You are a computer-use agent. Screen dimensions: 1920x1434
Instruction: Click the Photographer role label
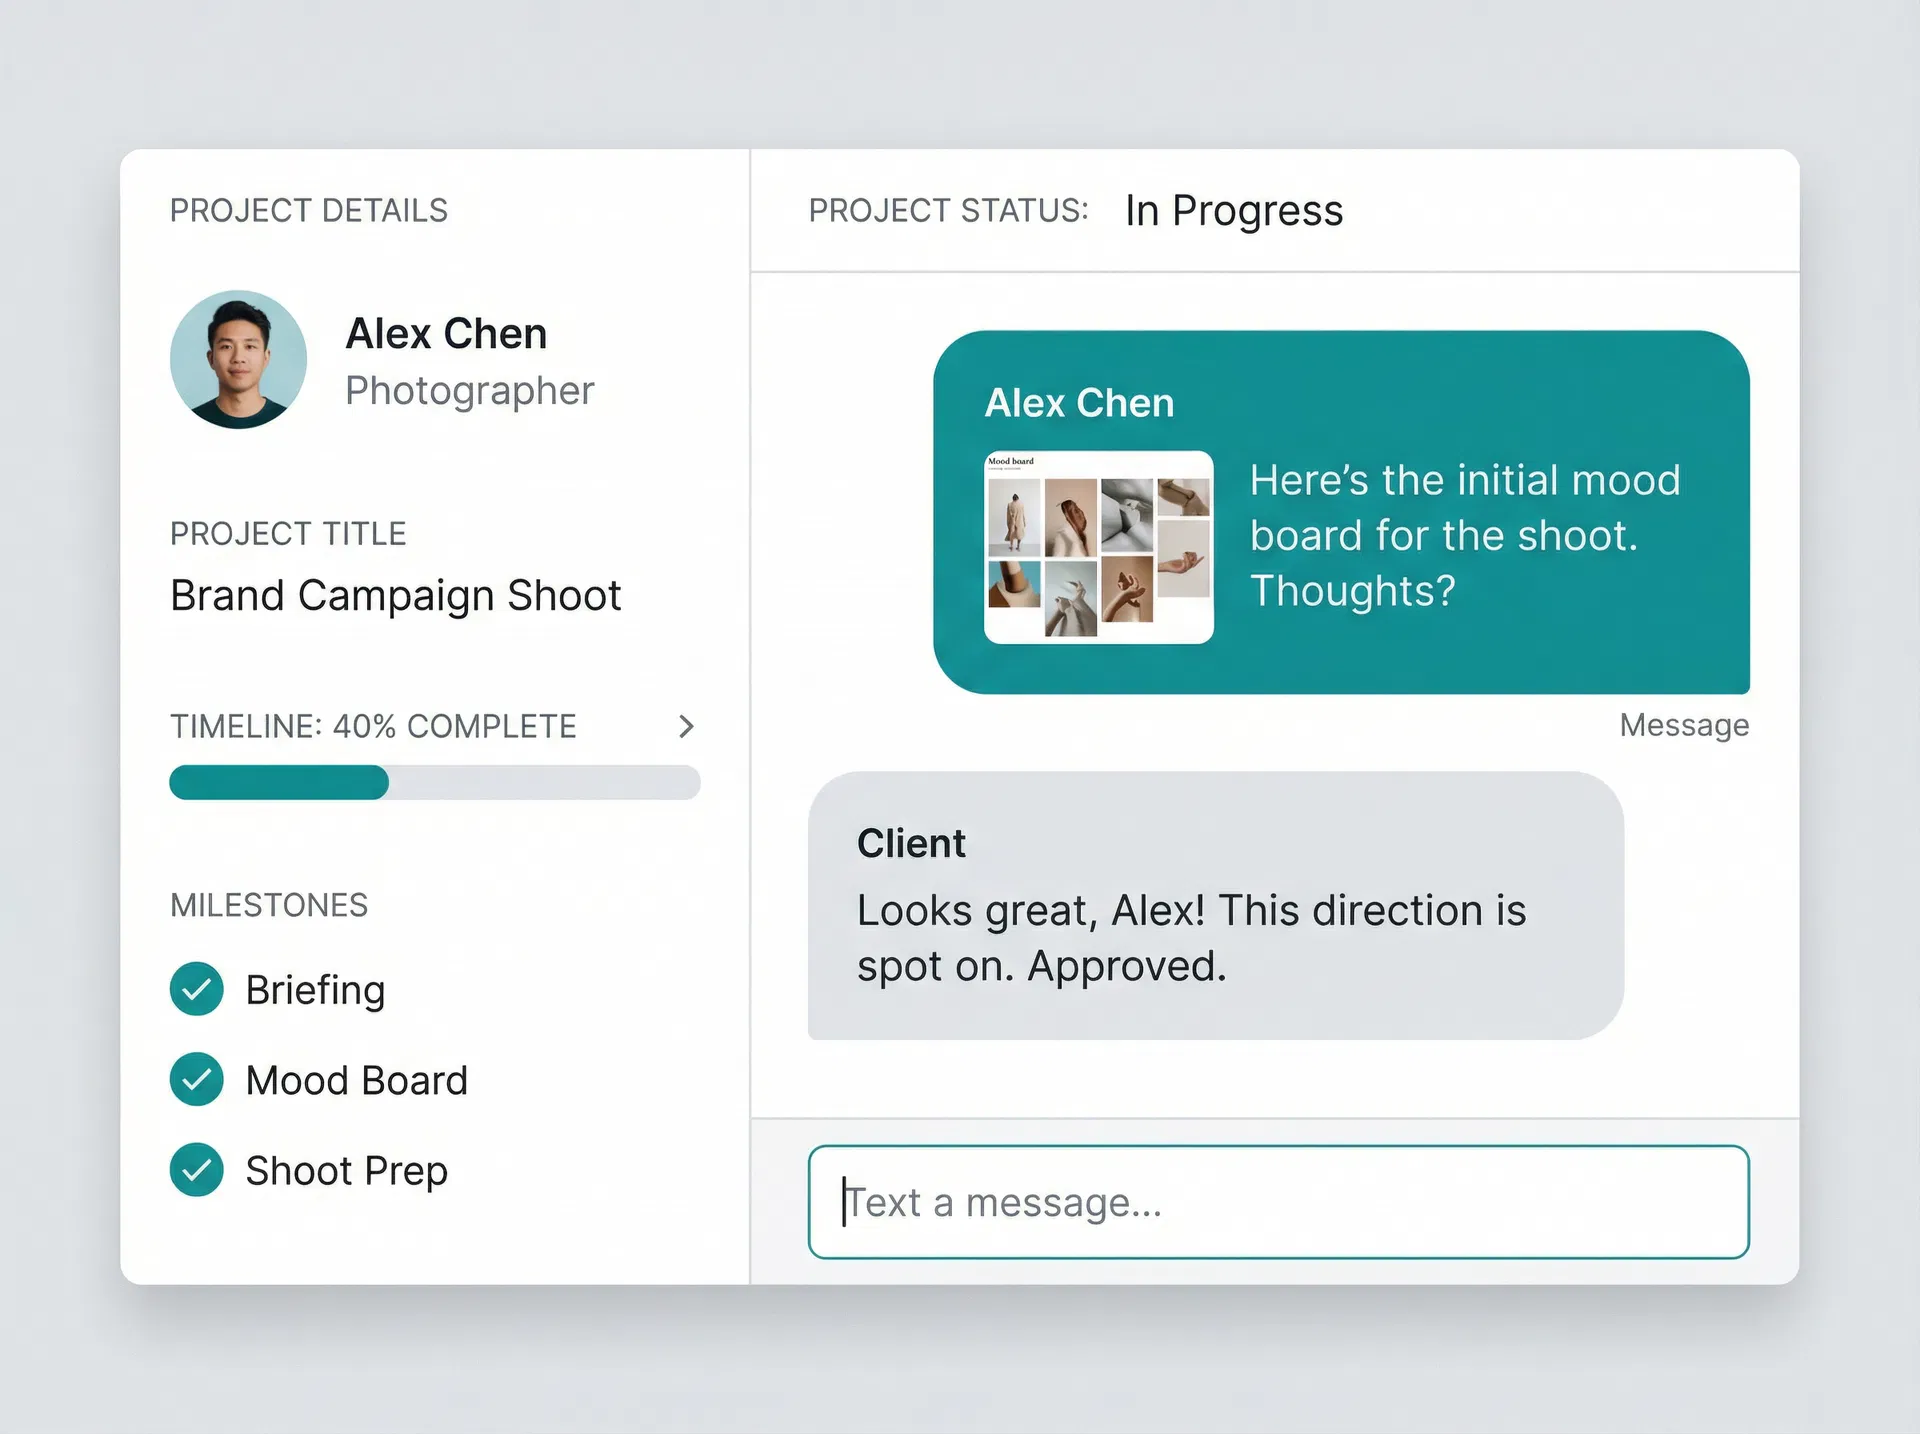[x=470, y=391]
